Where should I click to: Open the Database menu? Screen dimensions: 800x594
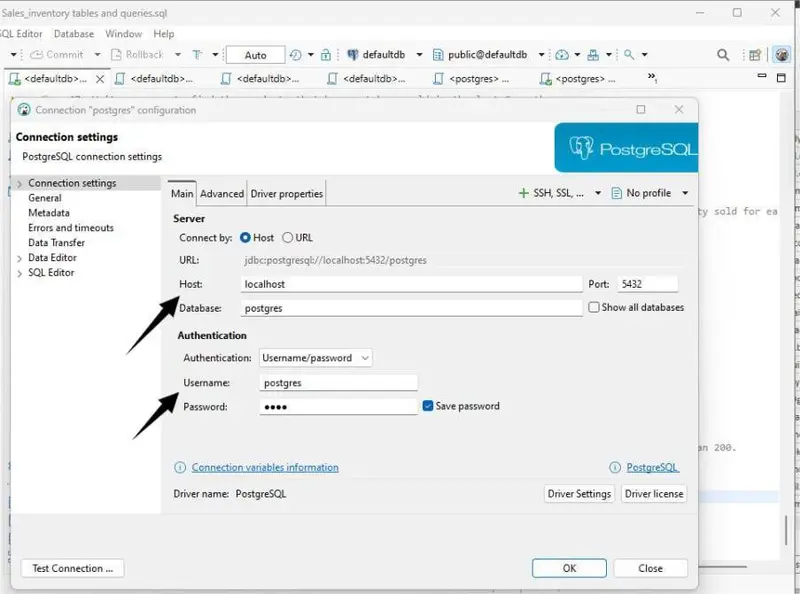click(74, 34)
